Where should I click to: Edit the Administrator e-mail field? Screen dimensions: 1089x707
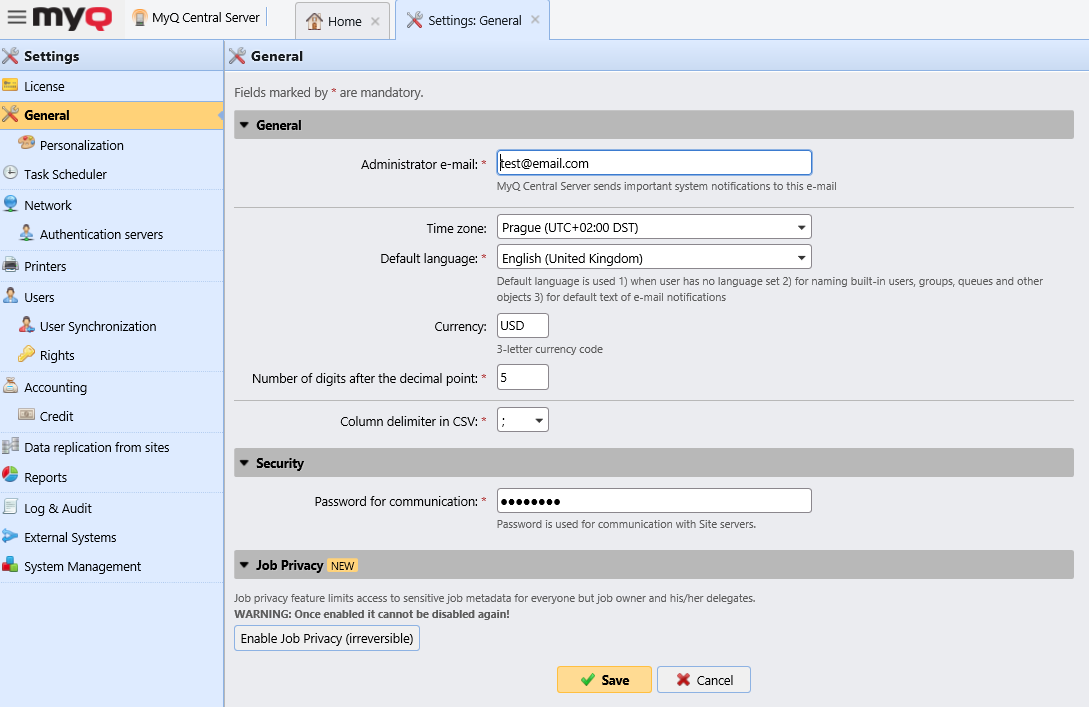coord(654,162)
